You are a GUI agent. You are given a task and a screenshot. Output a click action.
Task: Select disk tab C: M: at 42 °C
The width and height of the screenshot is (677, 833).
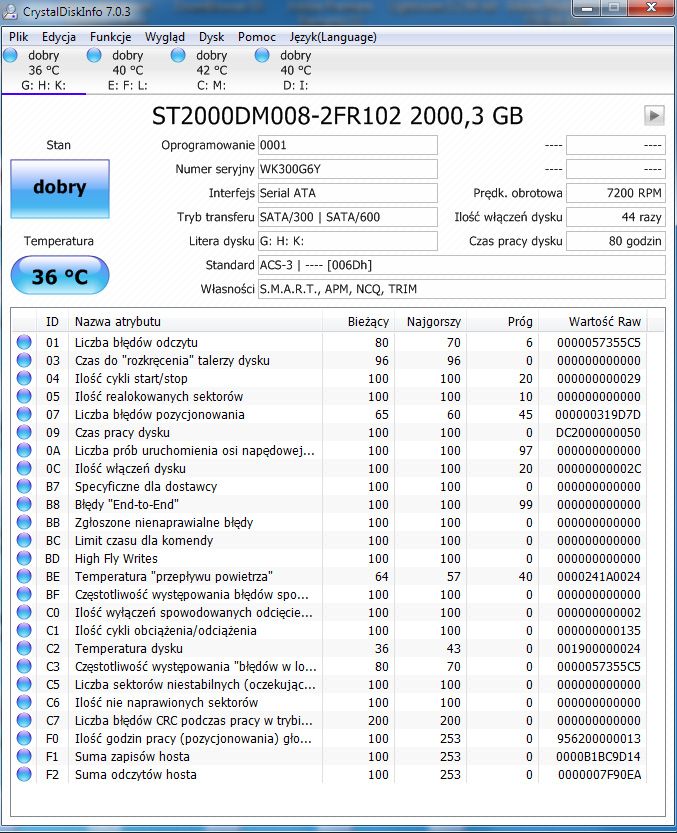(x=211, y=70)
